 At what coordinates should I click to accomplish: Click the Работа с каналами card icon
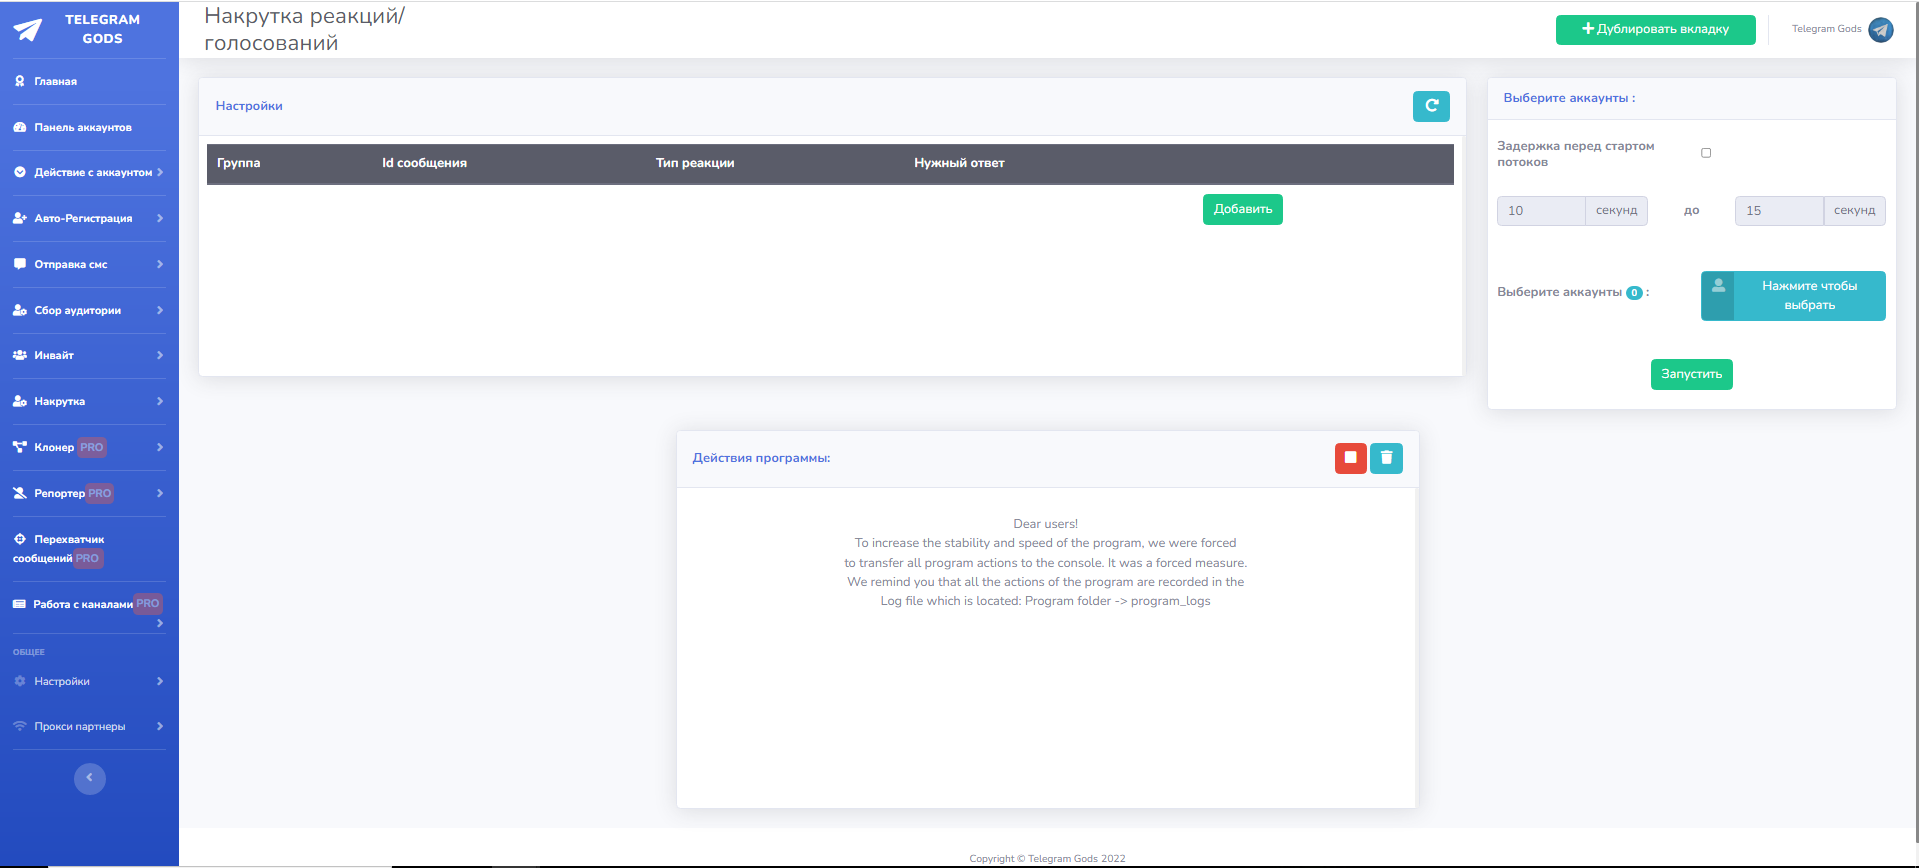click(19, 604)
